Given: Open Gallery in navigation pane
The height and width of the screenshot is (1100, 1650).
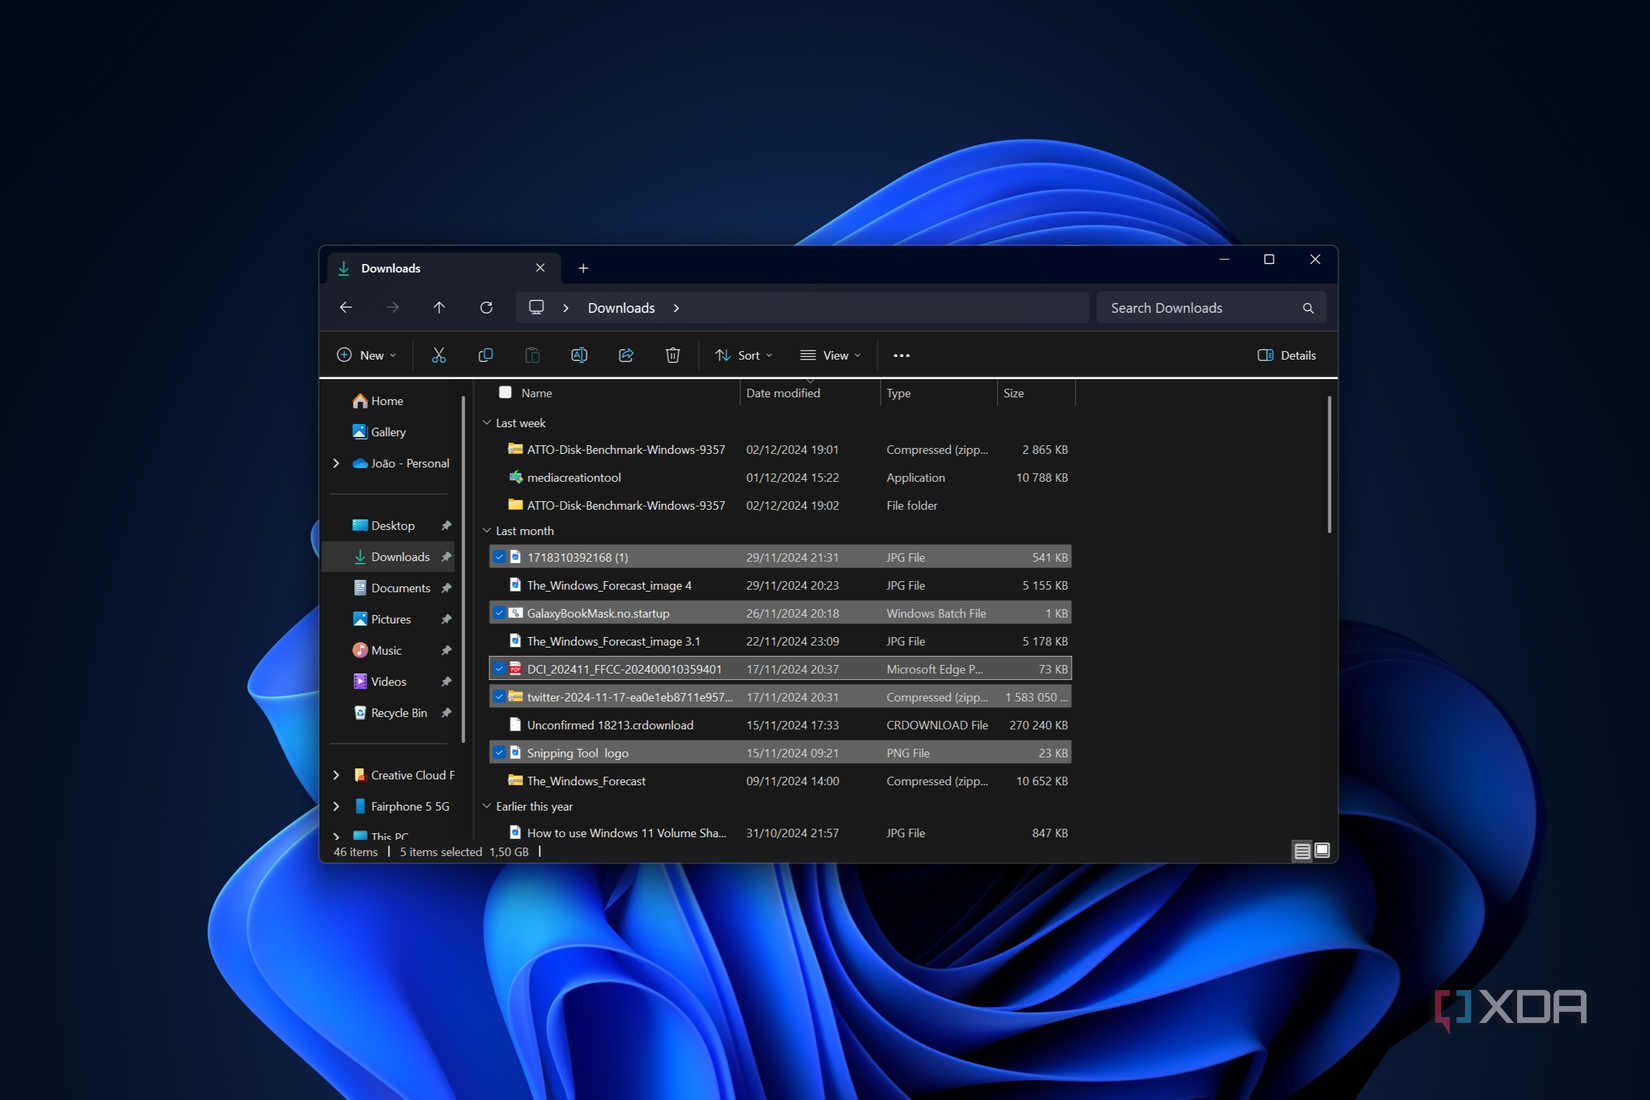Looking at the screenshot, I should (379, 432).
